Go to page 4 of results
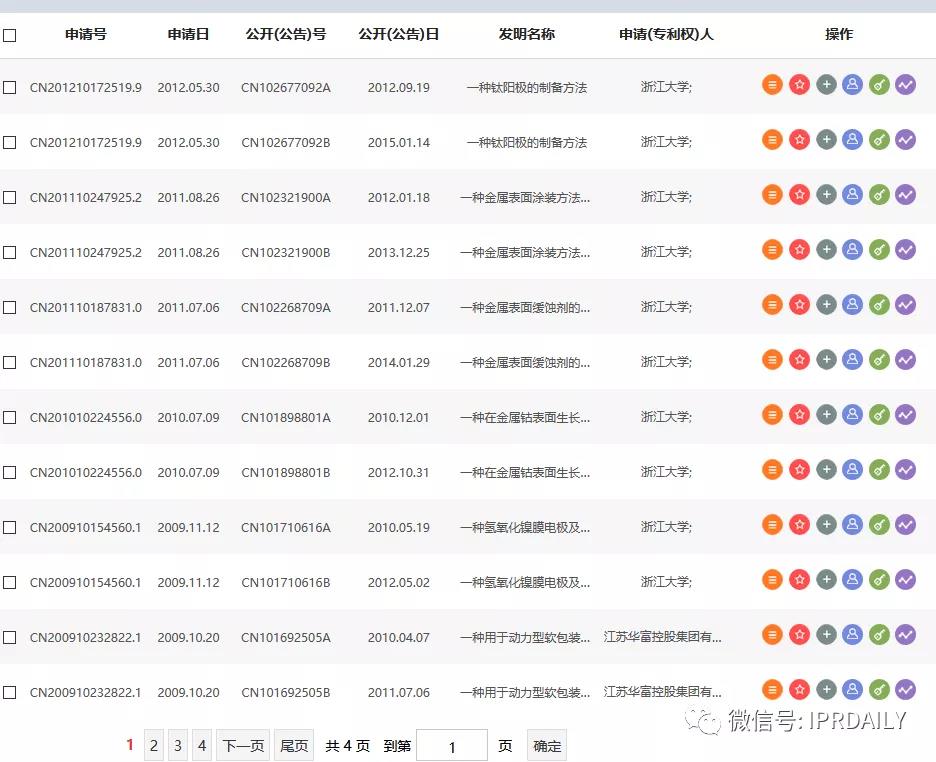936x762 pixels. click(x=202, y=745)
